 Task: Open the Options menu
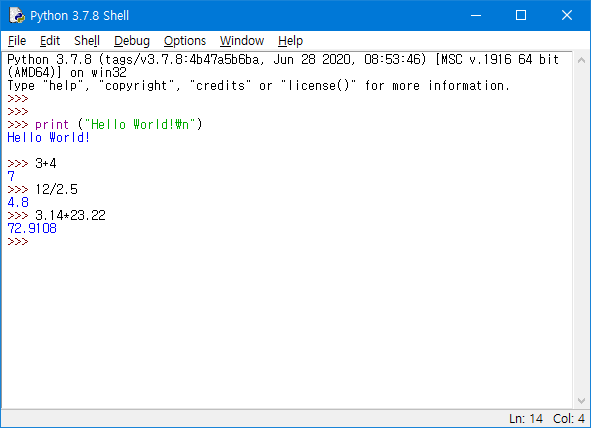[x=185, y=41]
